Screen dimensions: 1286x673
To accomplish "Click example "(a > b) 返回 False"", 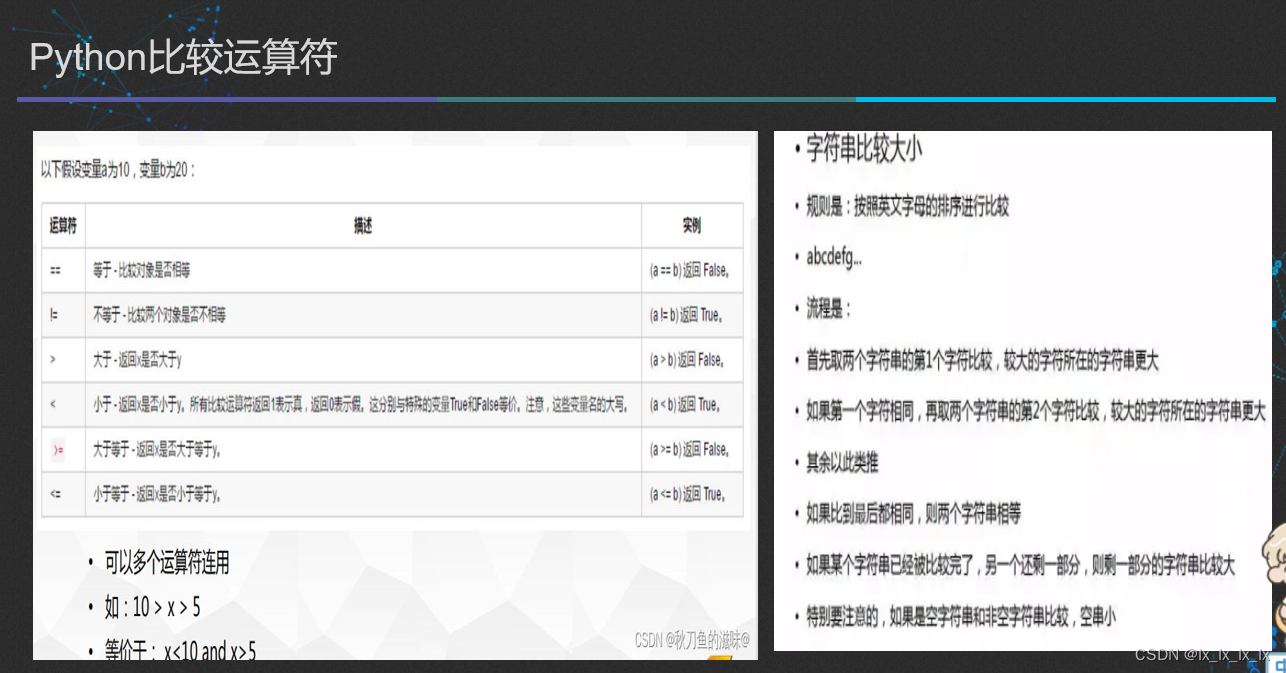I will [x=687, y=359].
